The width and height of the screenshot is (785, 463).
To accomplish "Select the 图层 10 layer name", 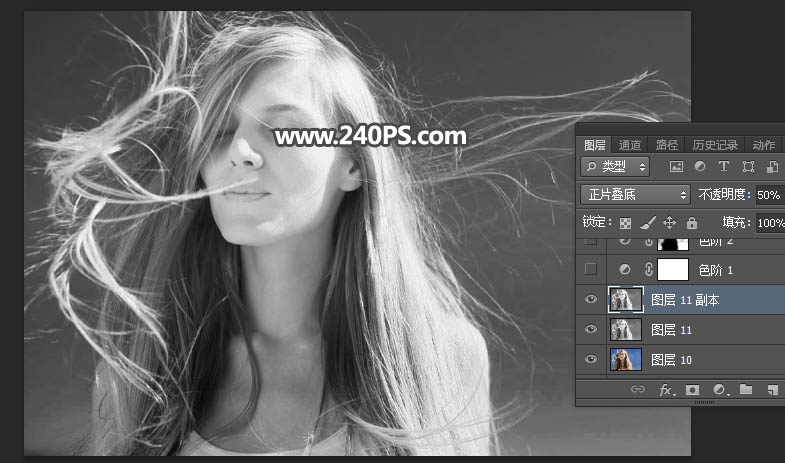I will coord(671,360).
